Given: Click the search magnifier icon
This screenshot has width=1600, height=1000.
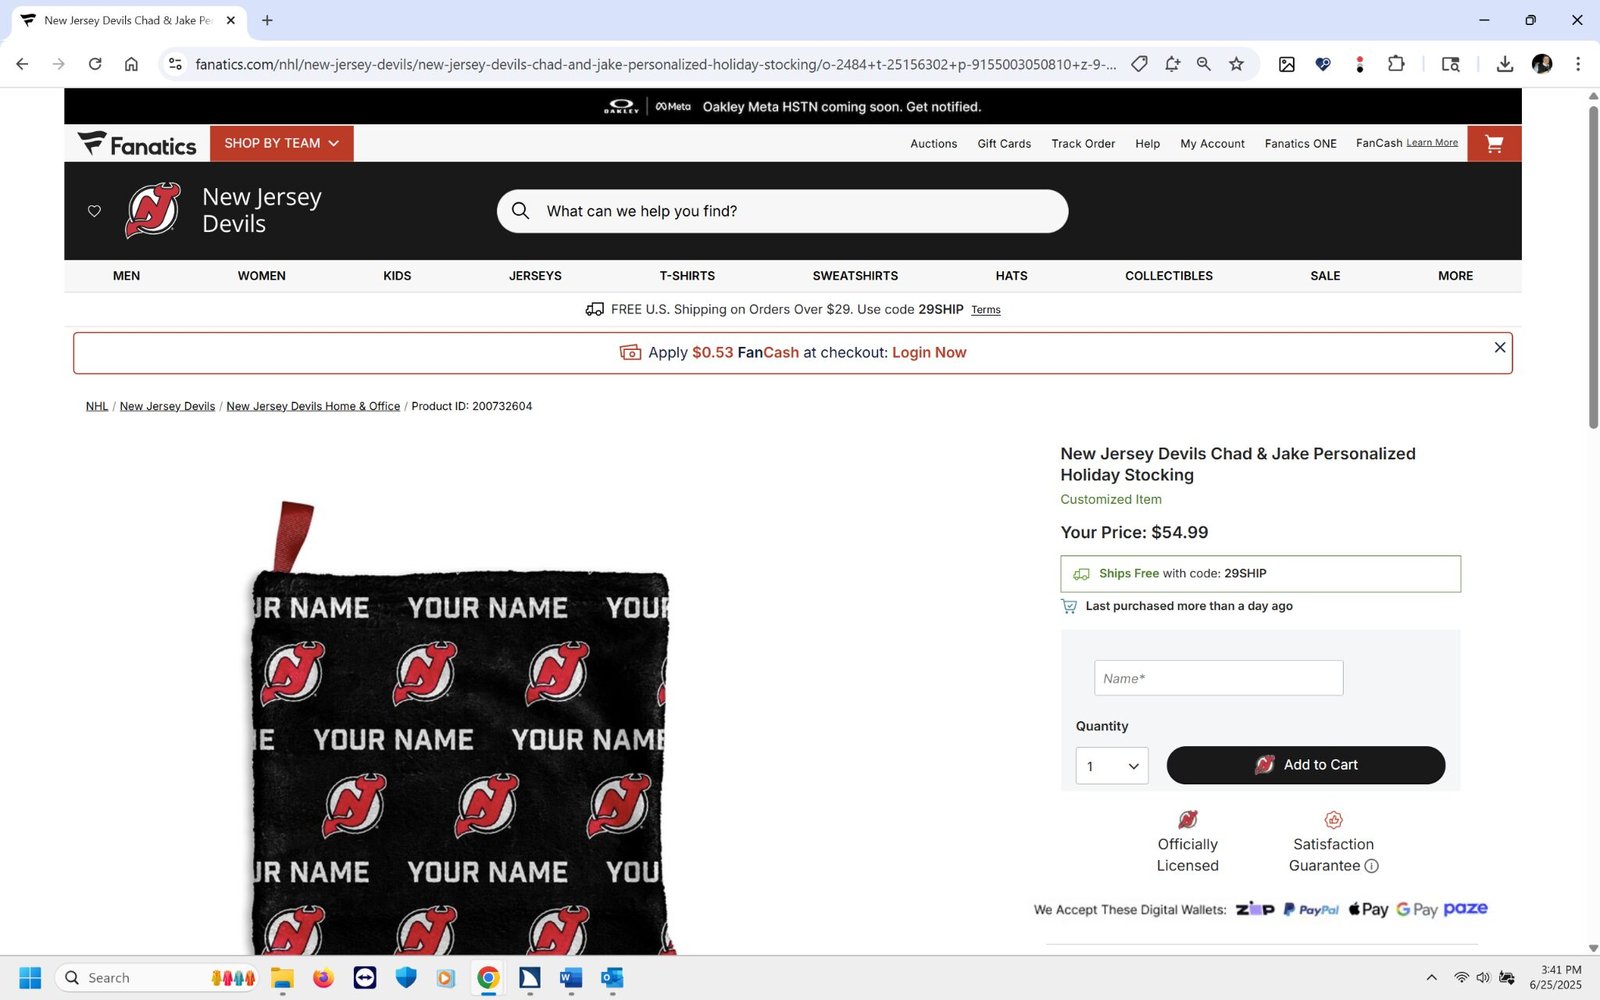Looking at the screenshot, I should tap(521, 211).
